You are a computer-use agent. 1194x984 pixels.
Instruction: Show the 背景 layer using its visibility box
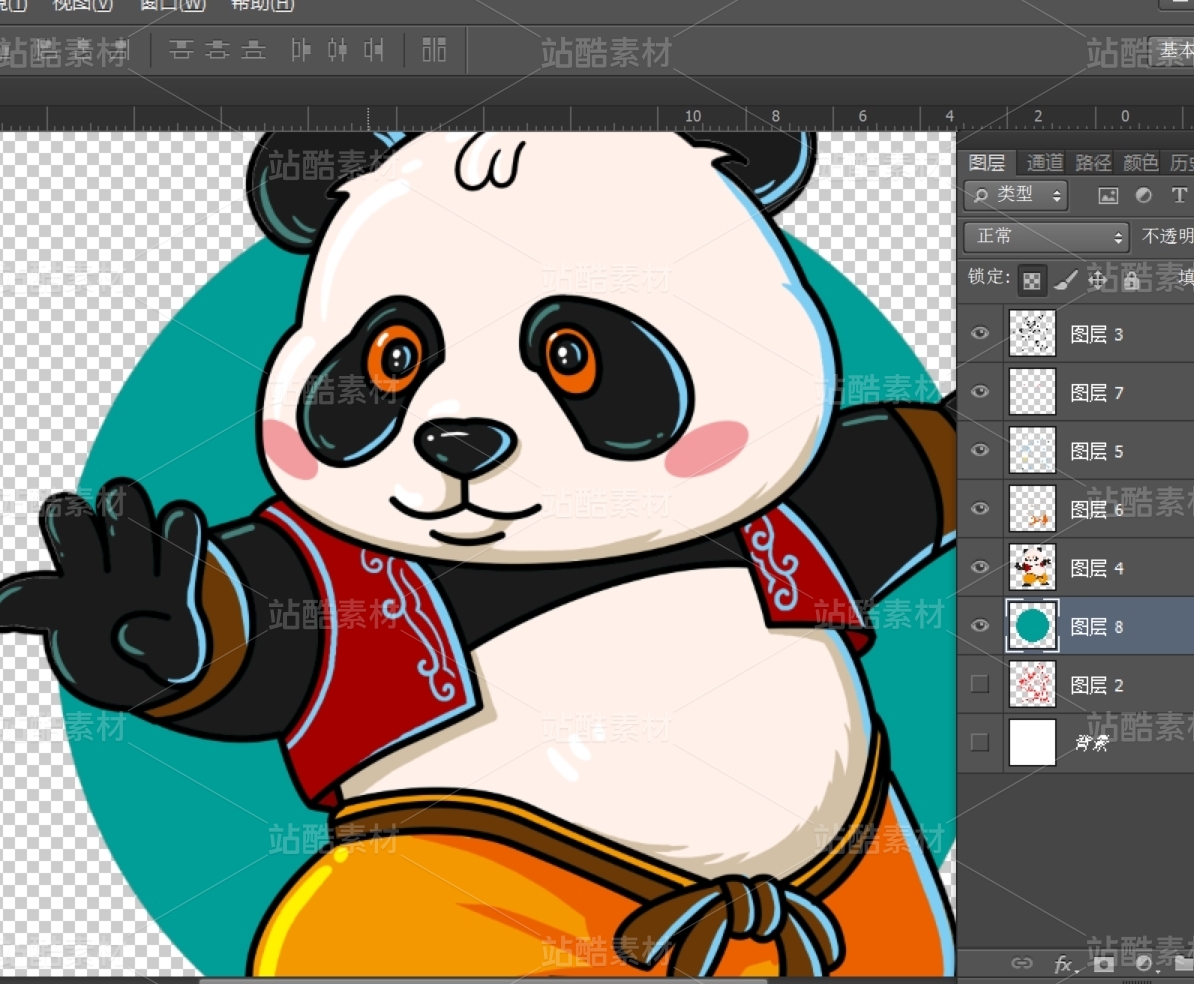pos(980,742)
